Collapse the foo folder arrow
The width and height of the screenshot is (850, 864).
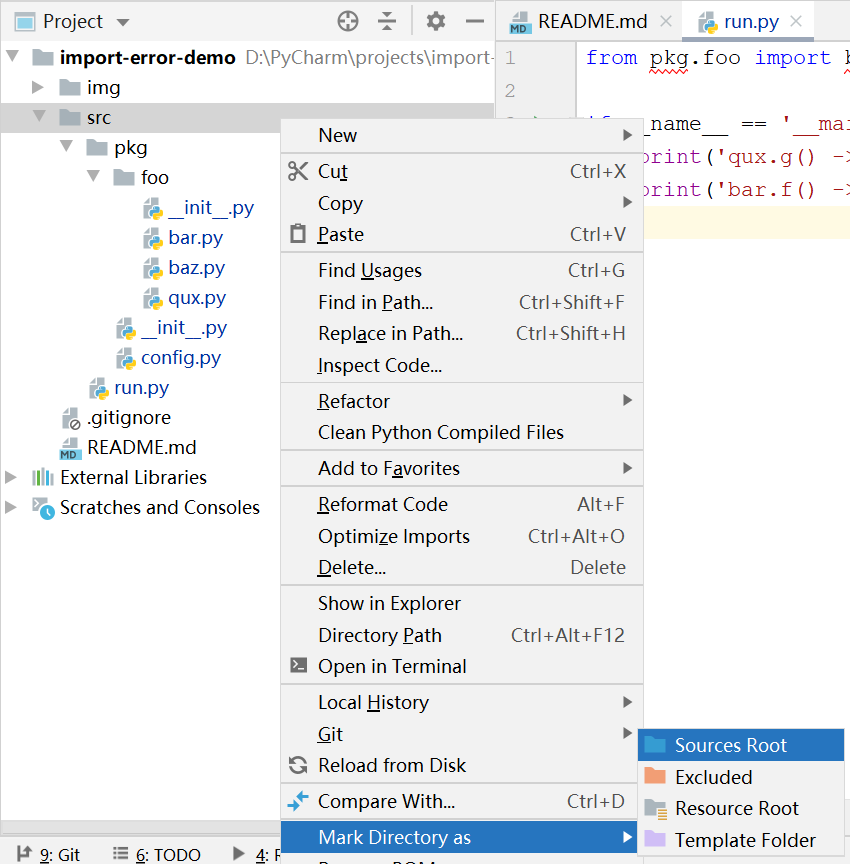(x=94, y=175)
